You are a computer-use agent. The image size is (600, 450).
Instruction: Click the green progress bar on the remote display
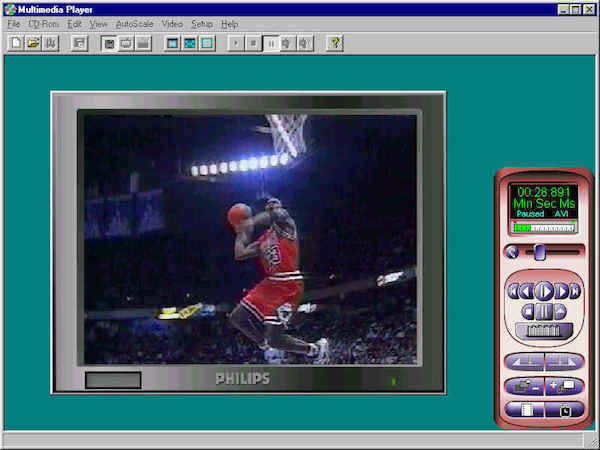[544, 227]
